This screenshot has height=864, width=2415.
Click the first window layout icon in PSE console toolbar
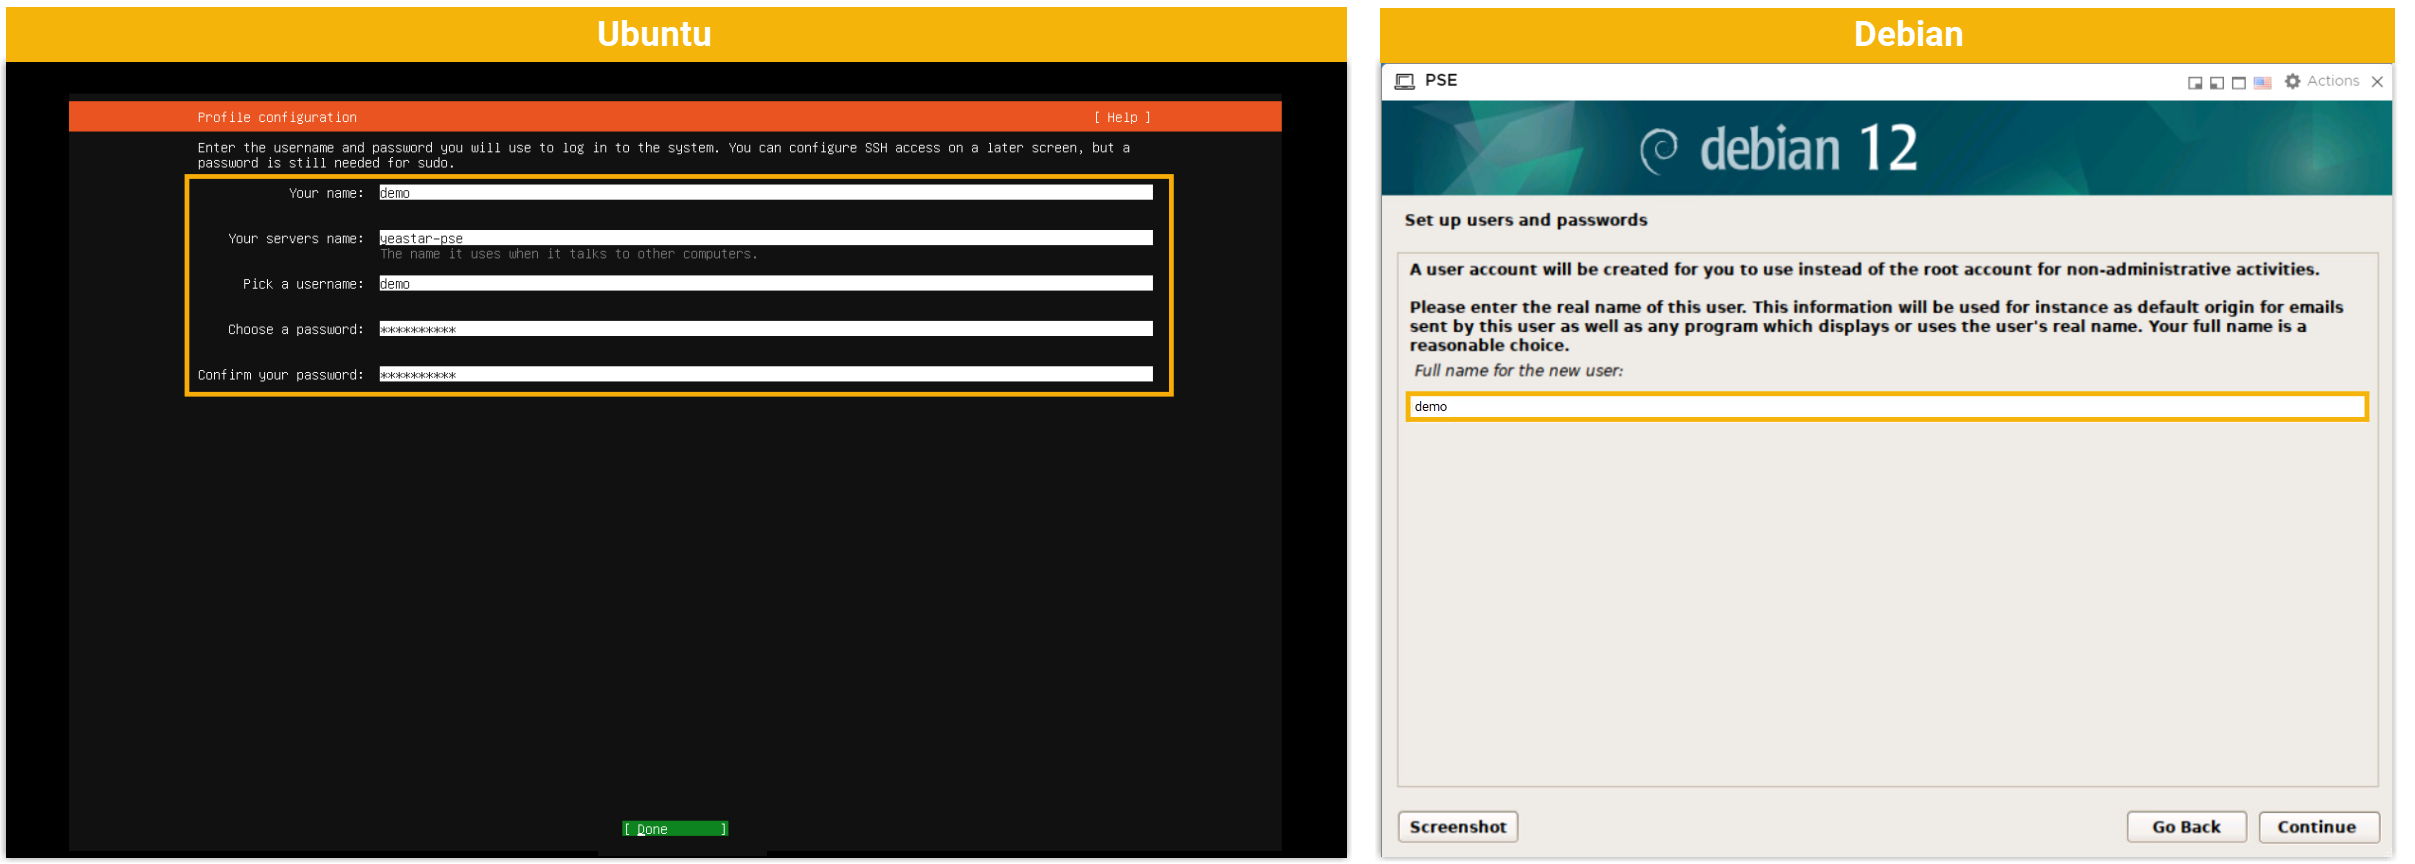click(2194, 83)
